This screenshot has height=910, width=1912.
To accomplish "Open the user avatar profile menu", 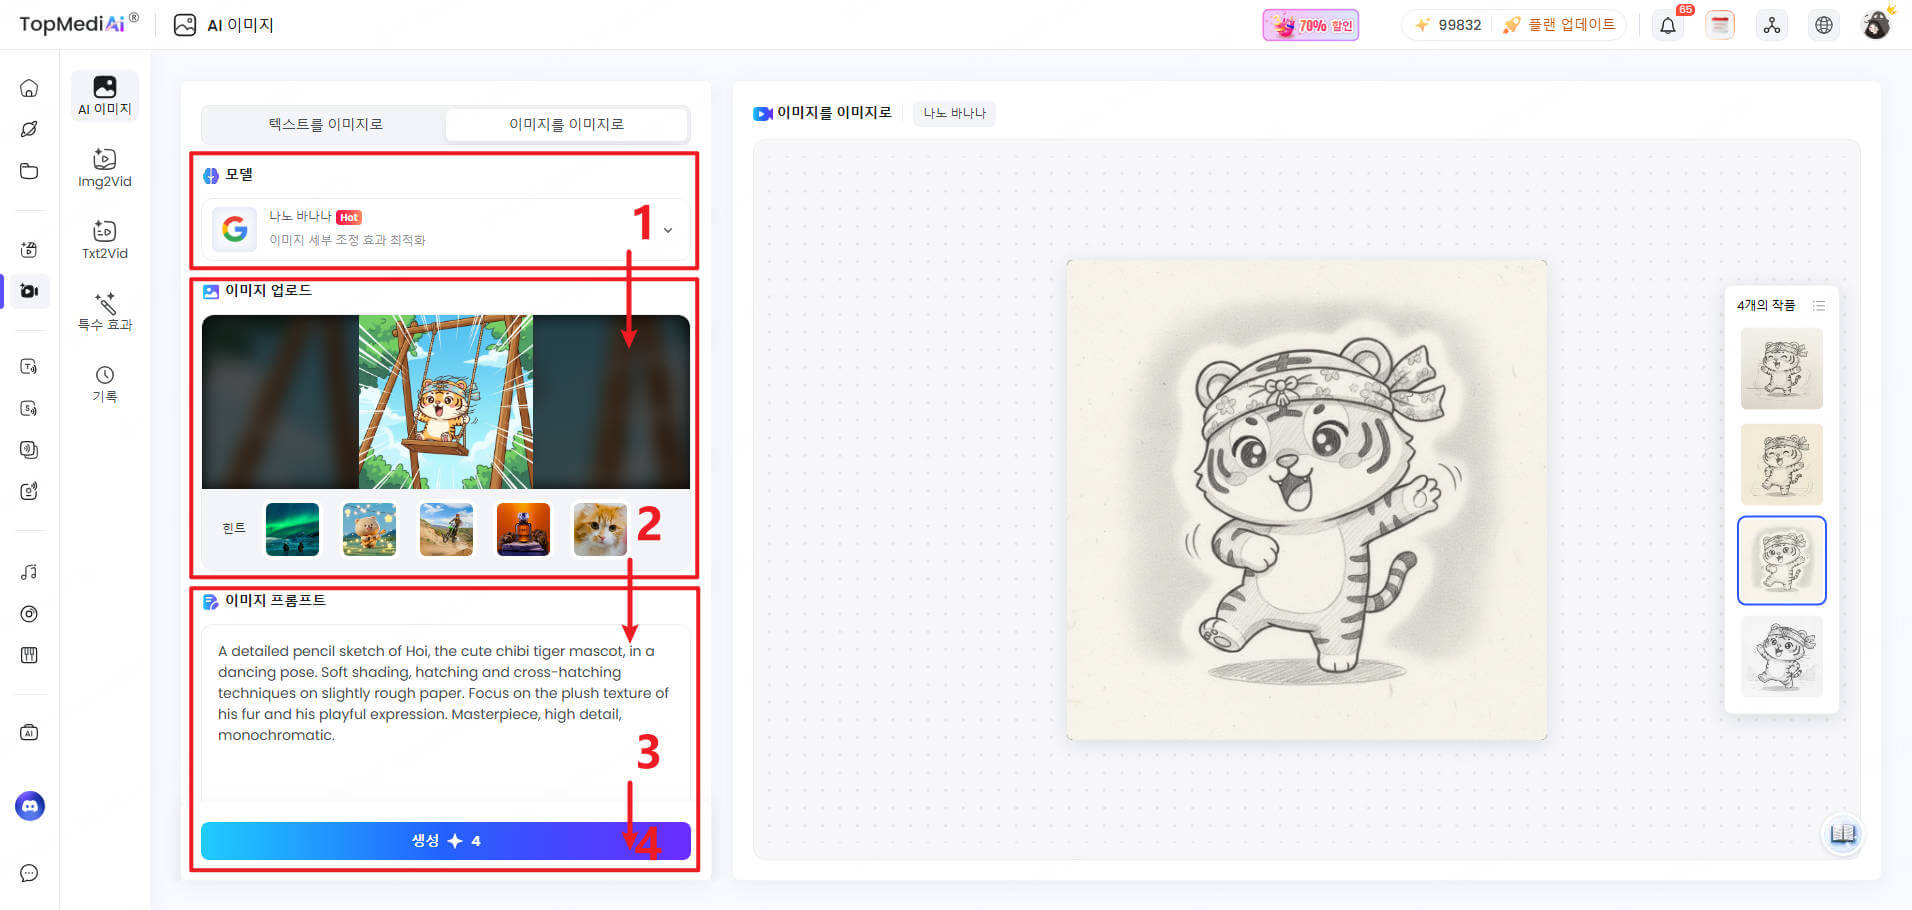I will click(x=1875, y=25).
